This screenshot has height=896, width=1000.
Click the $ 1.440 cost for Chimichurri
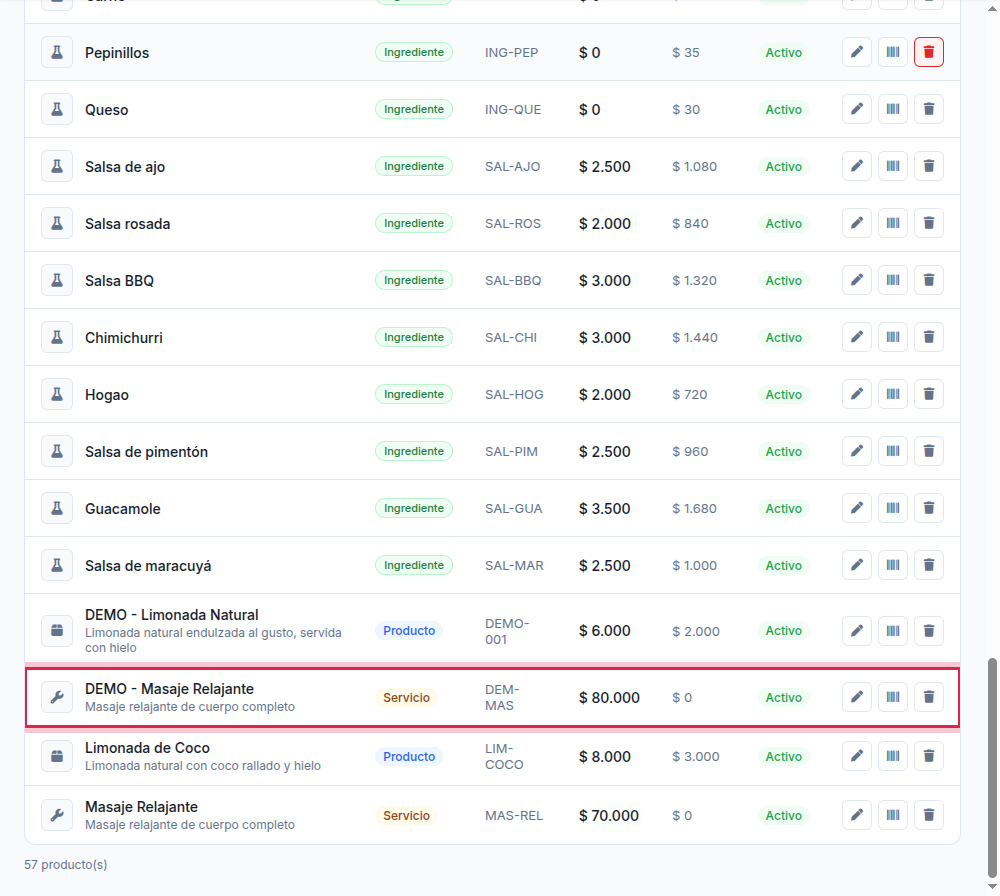tap(695, 338)
